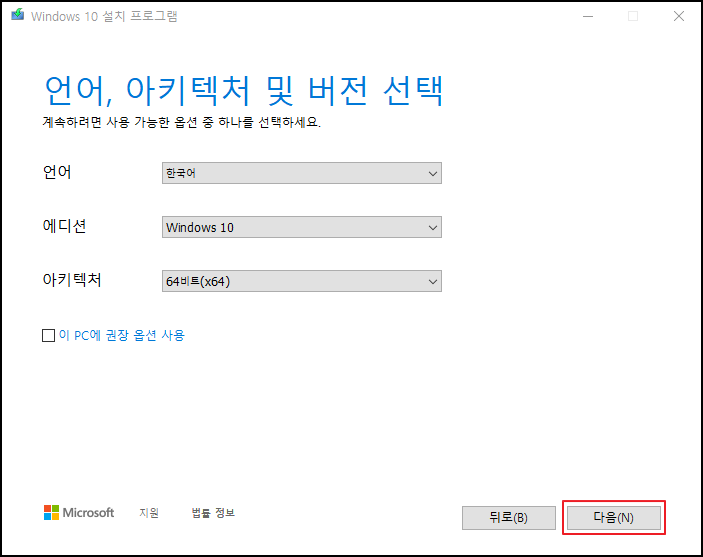Click the Microsoft logo in the footer
703x557 pixels.
tap(79, 513)
